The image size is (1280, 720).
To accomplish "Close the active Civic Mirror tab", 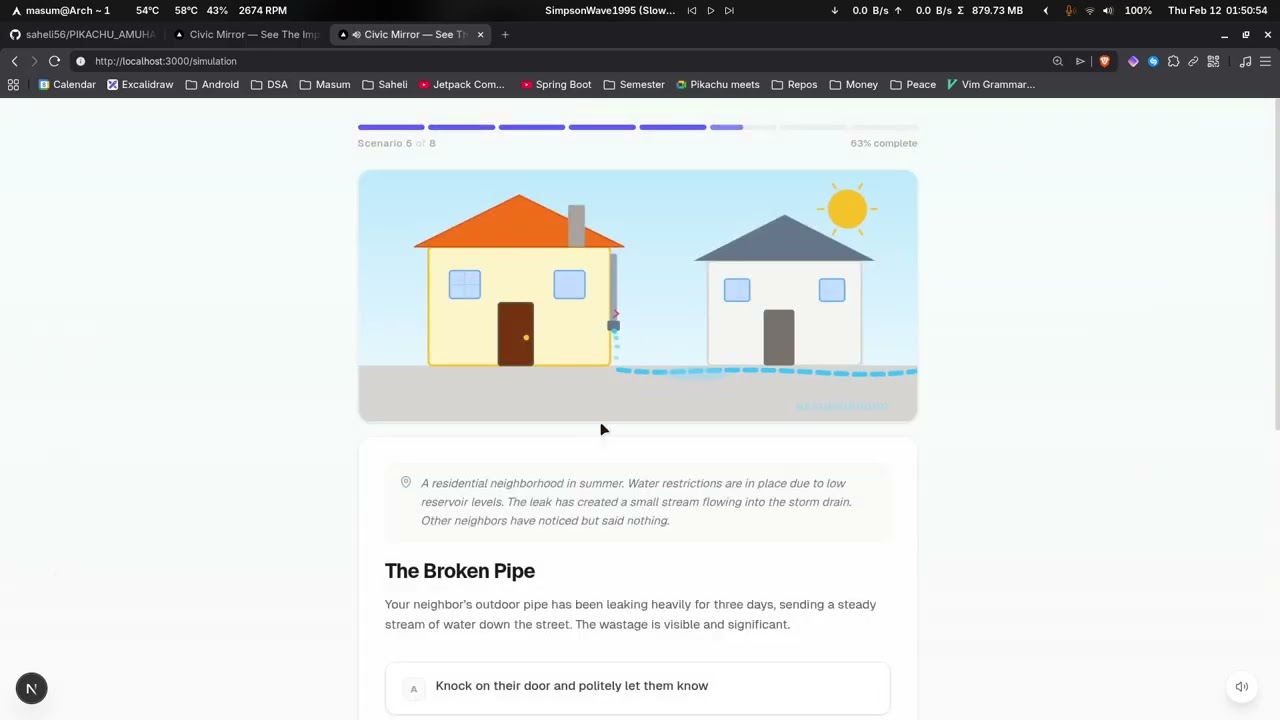I will 480,34.
